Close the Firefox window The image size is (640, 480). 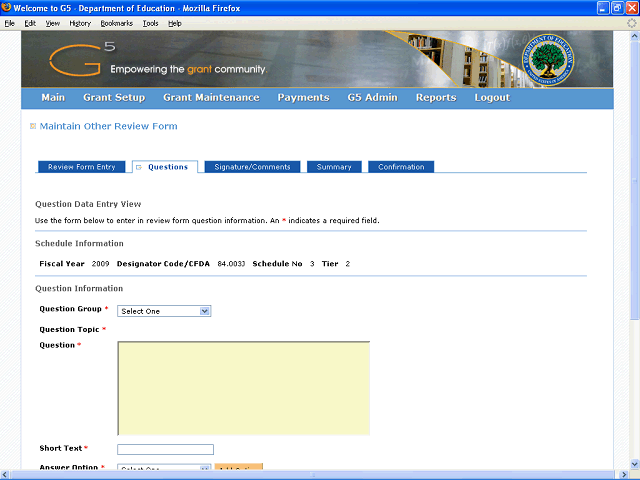pos(632,8)
